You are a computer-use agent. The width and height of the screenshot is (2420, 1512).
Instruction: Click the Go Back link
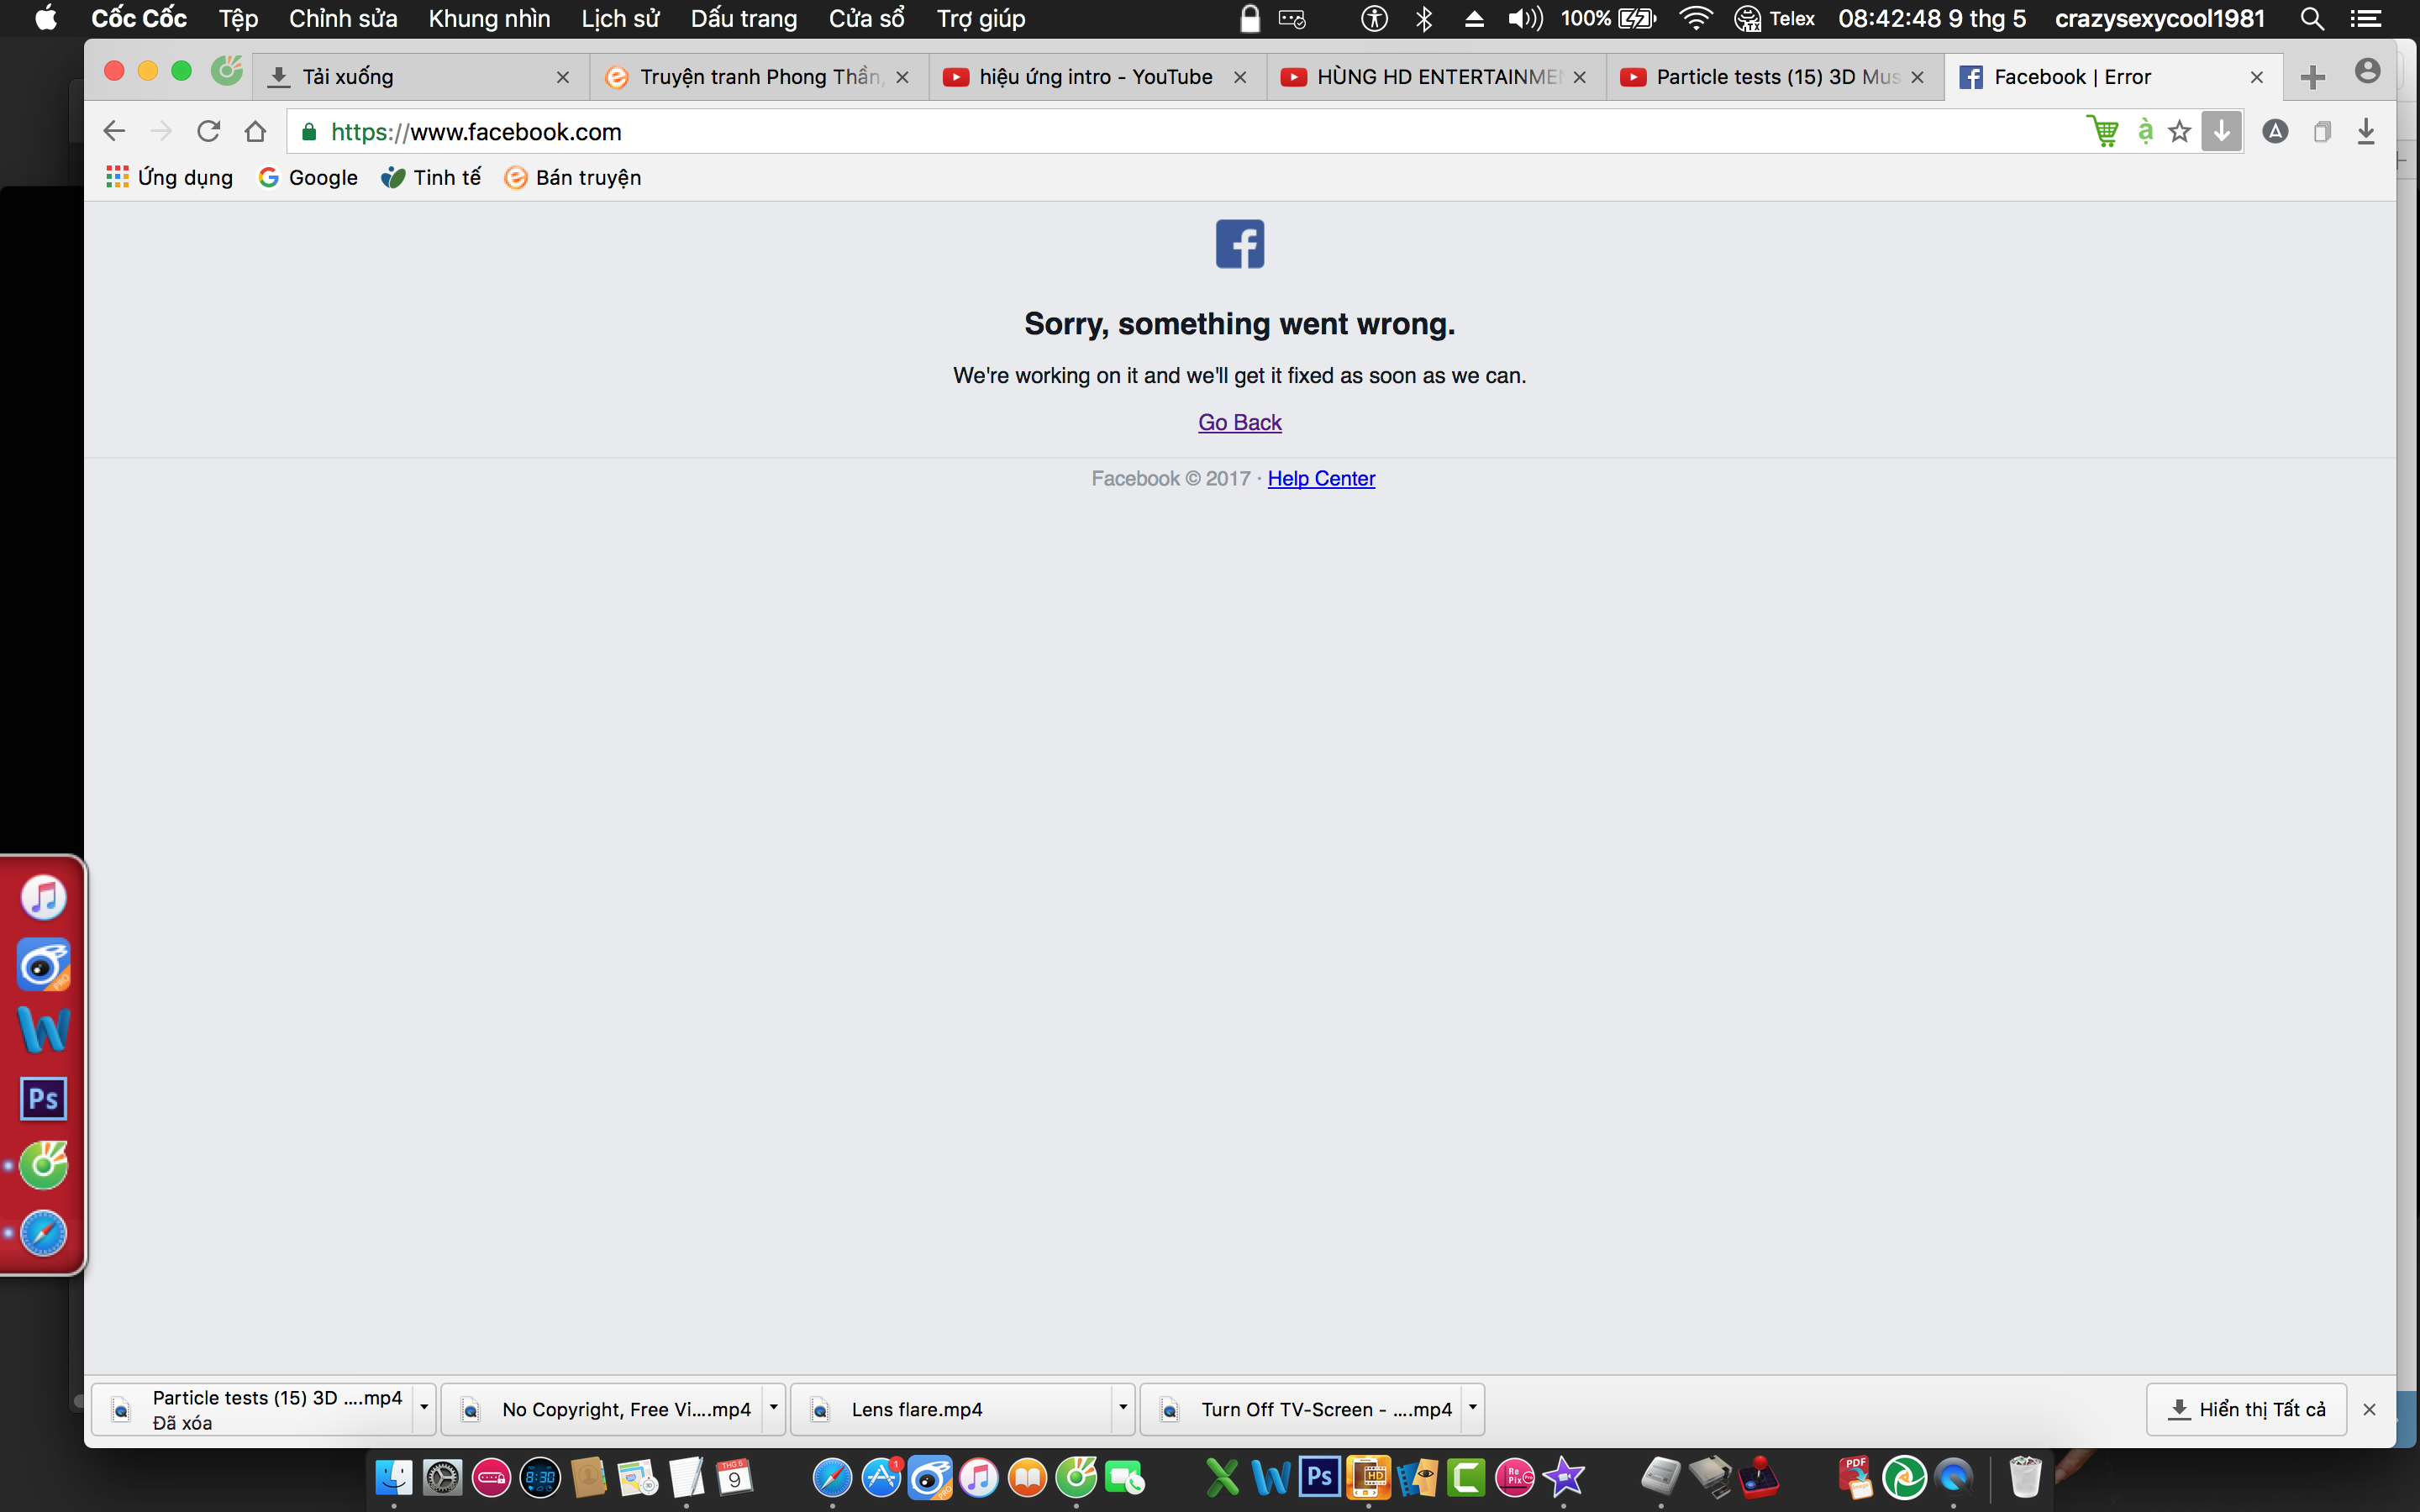(x=1240, y=422)
